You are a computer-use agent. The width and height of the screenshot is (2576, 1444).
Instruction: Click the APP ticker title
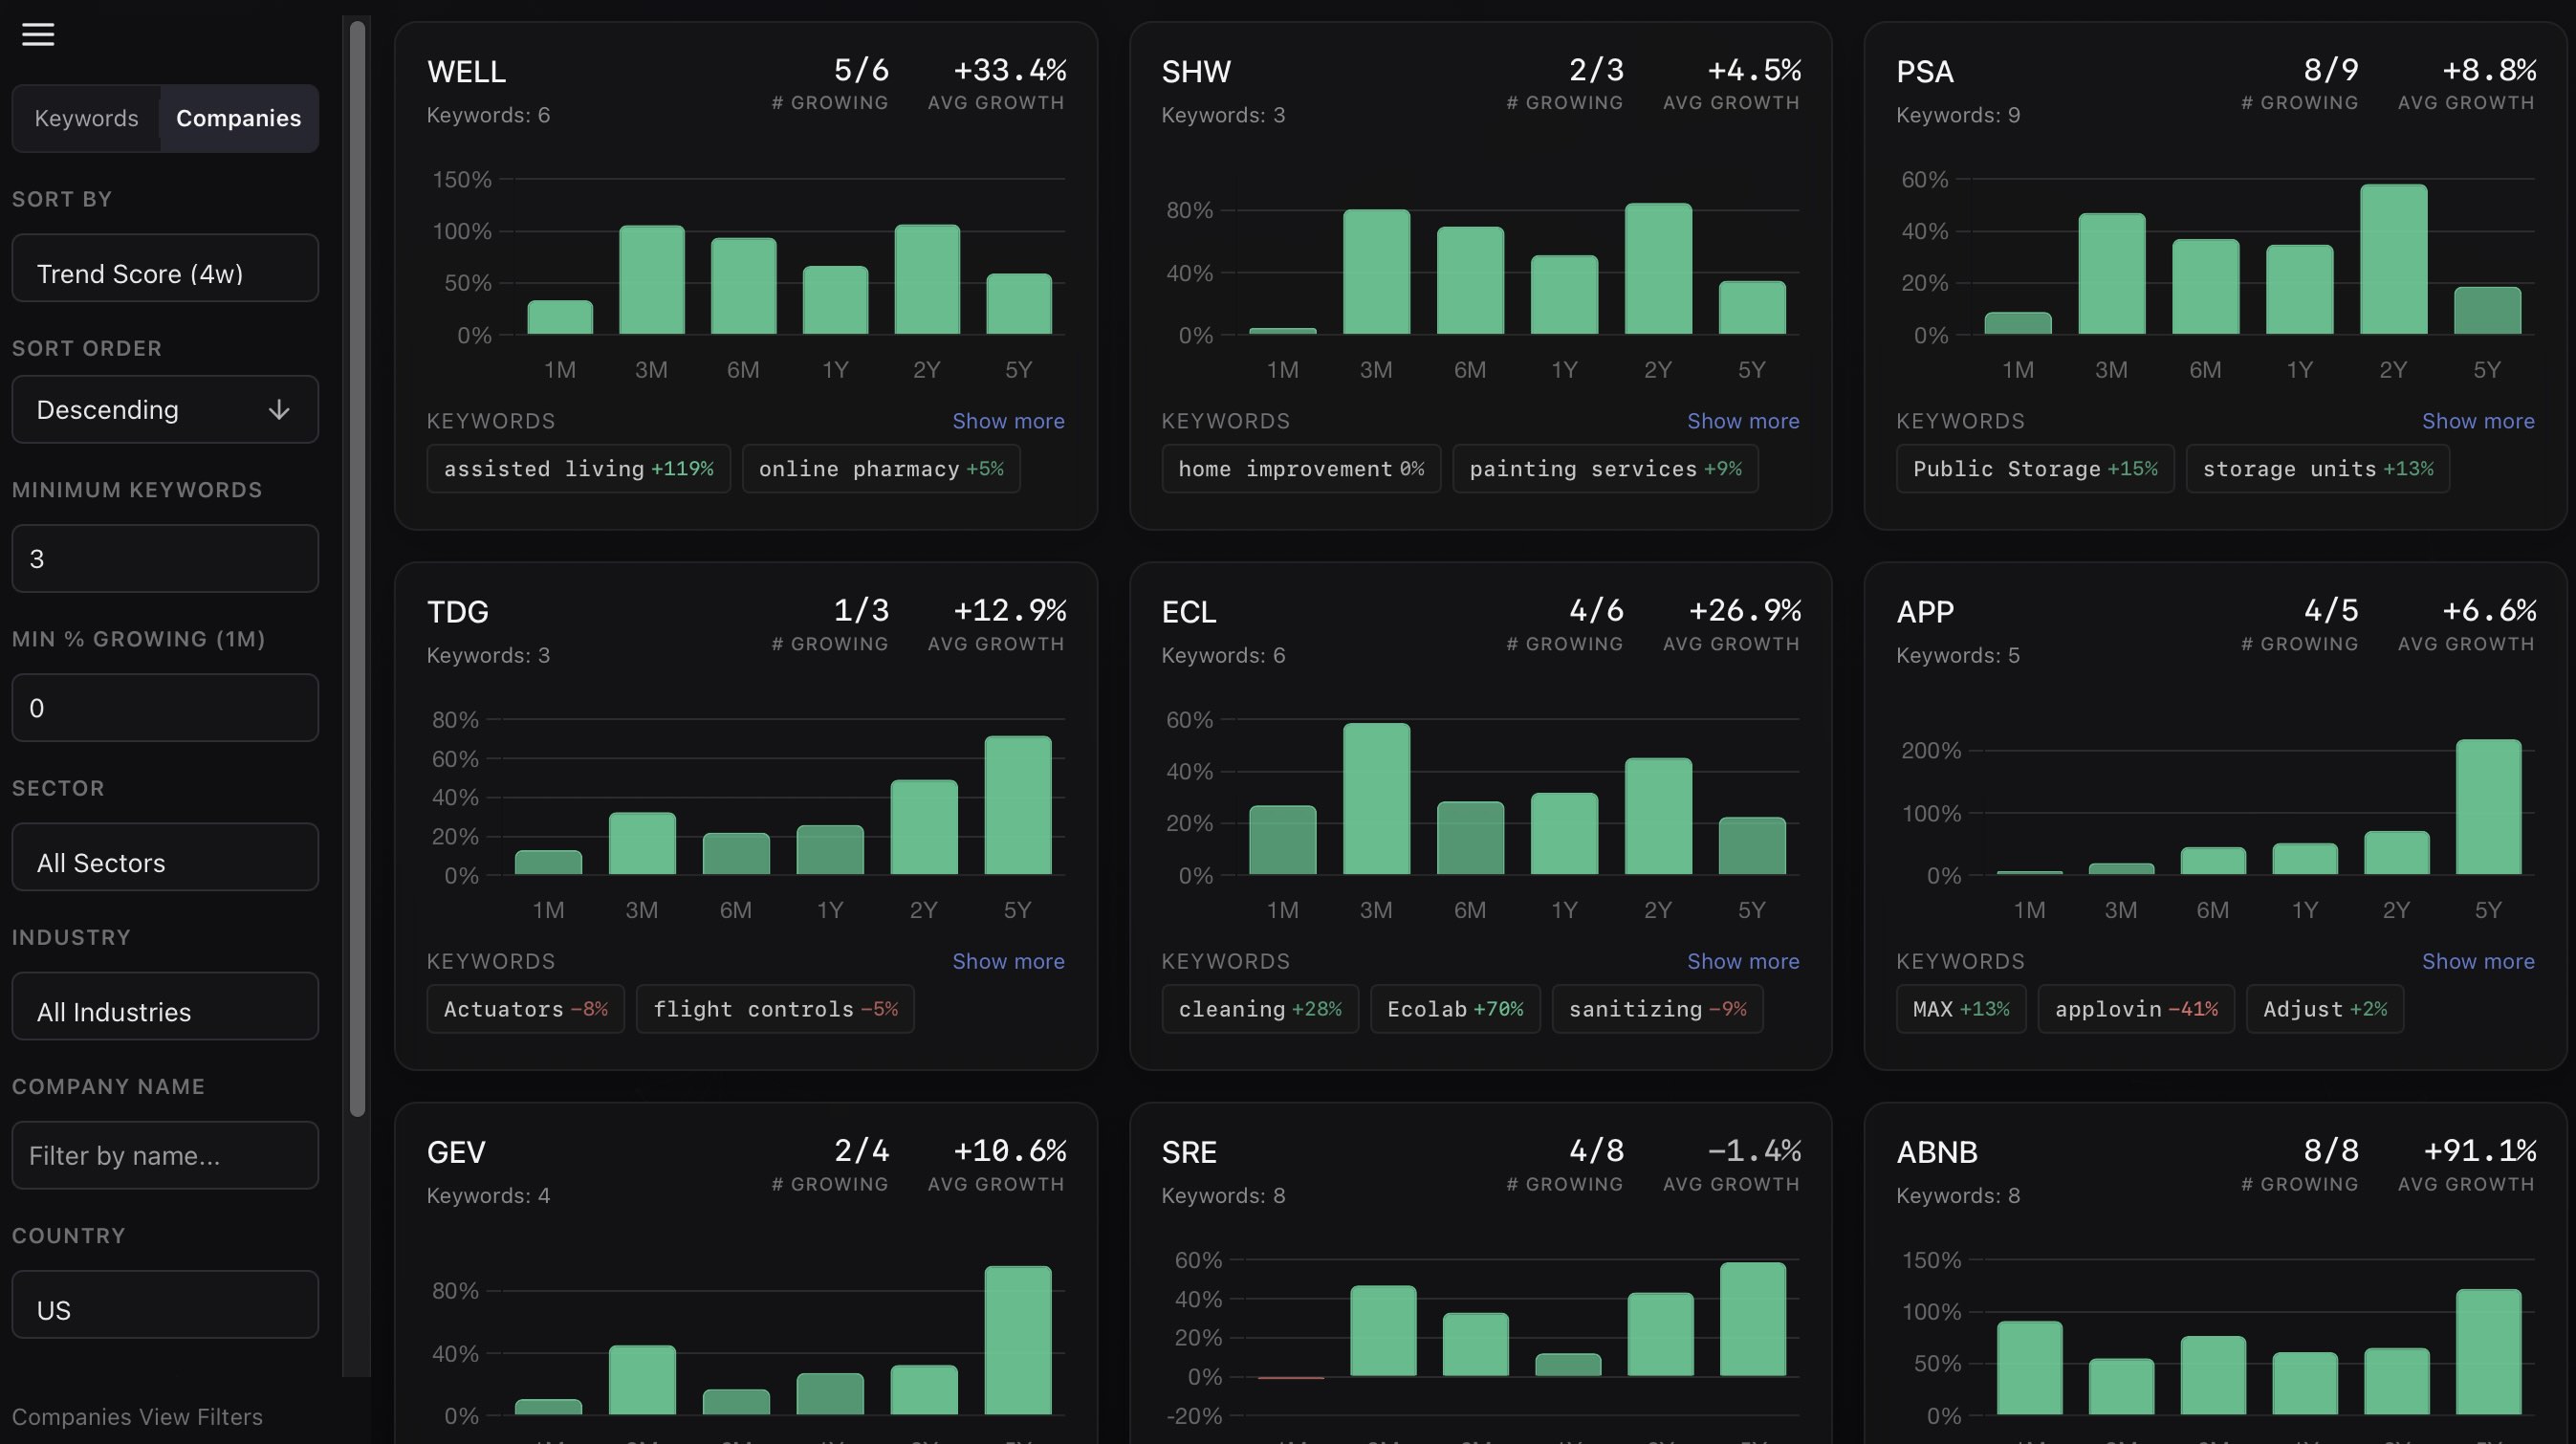click(1925, 612)
